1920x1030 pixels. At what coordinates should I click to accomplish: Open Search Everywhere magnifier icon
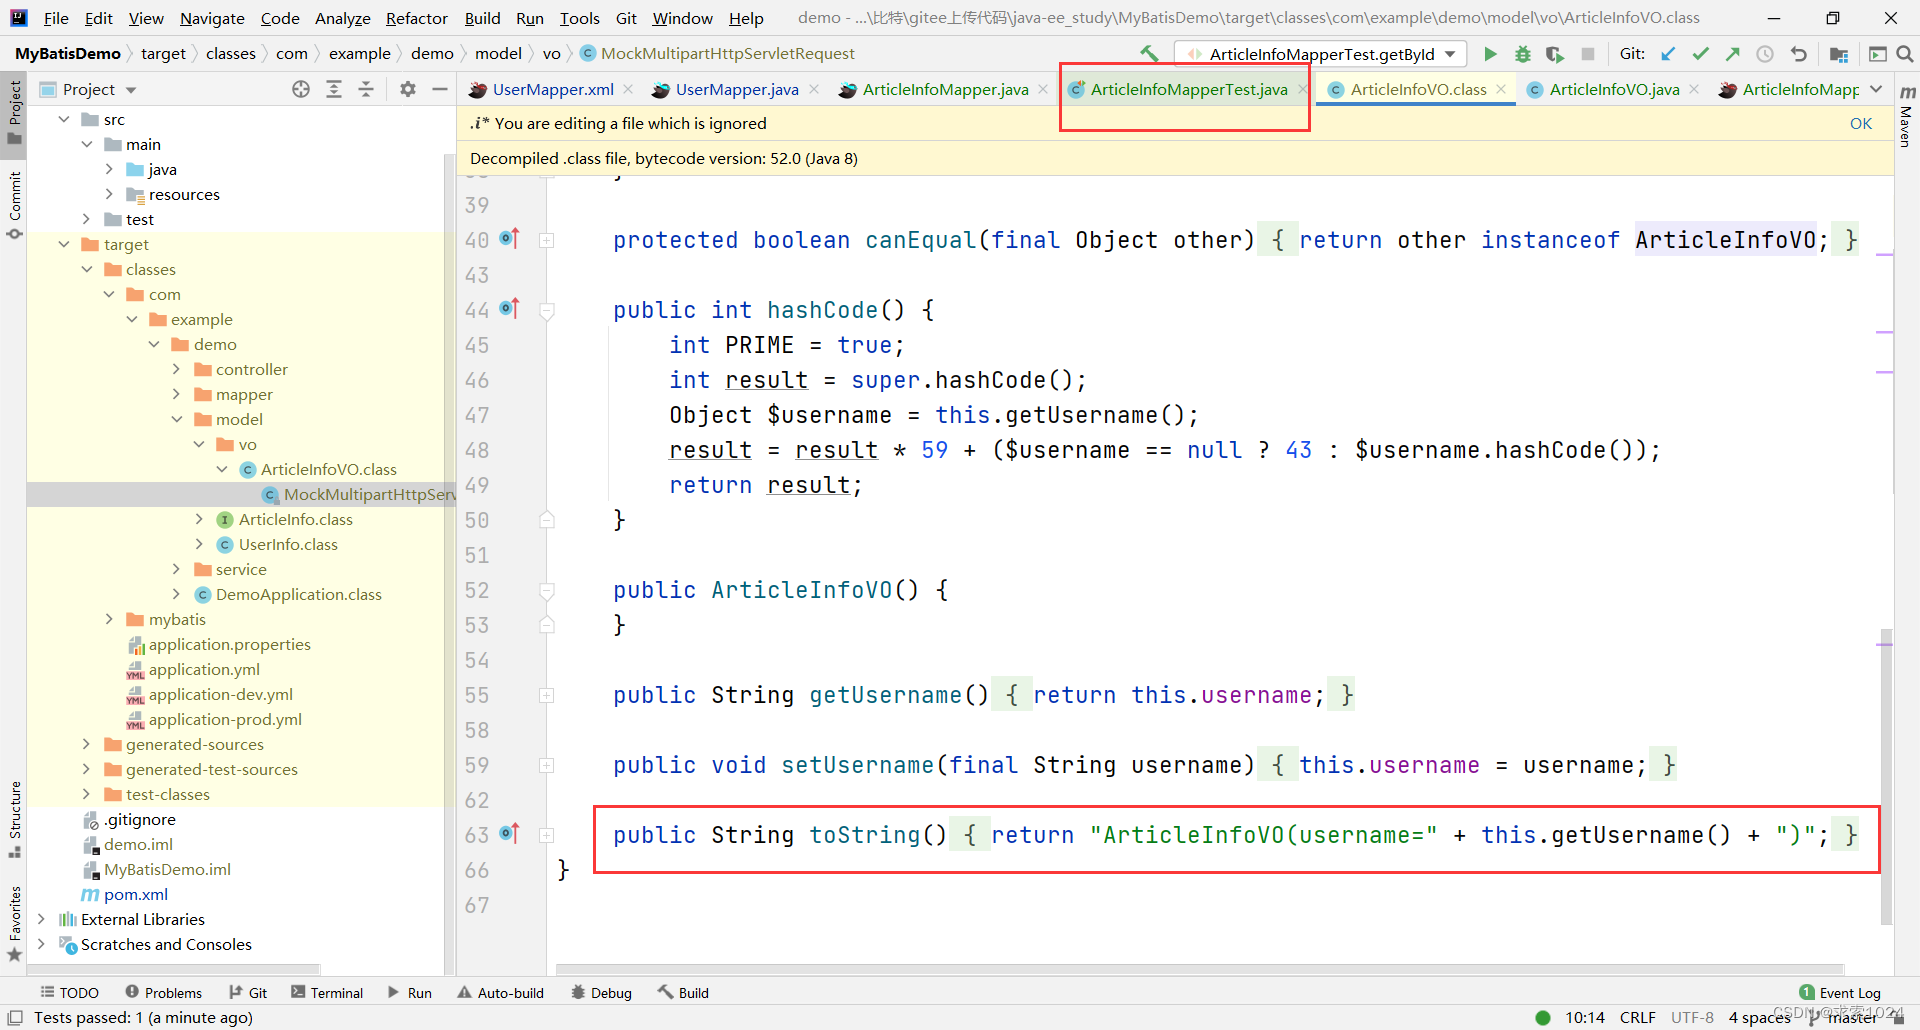tap(1905, 54)
